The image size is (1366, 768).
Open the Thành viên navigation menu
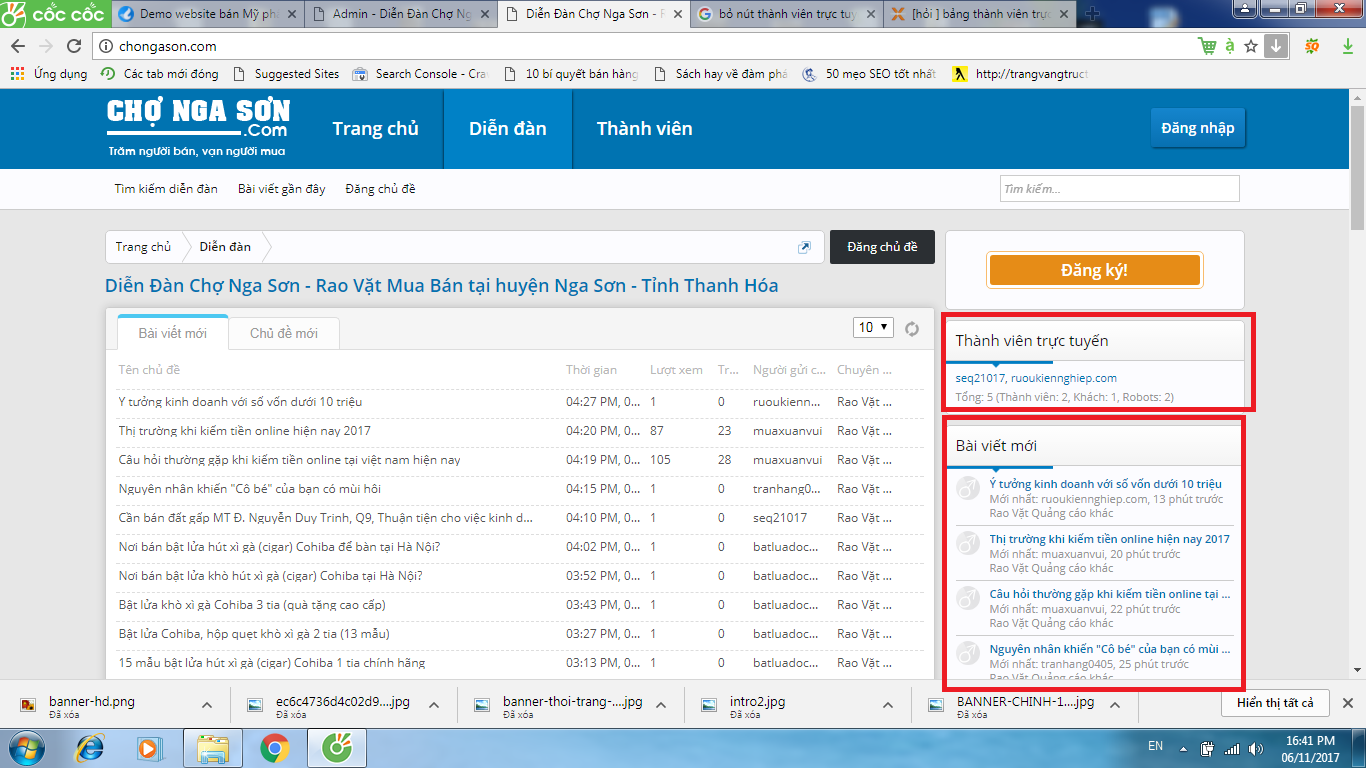tap(644, 128)
